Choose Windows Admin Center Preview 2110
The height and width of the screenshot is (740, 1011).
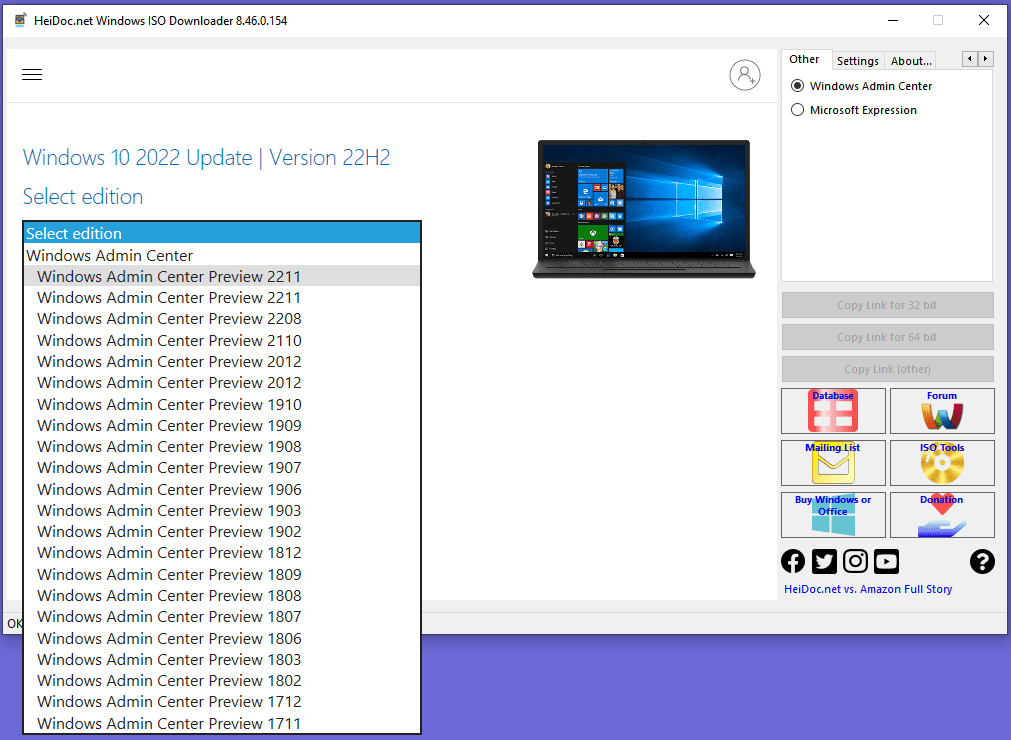tap(222, 340)
